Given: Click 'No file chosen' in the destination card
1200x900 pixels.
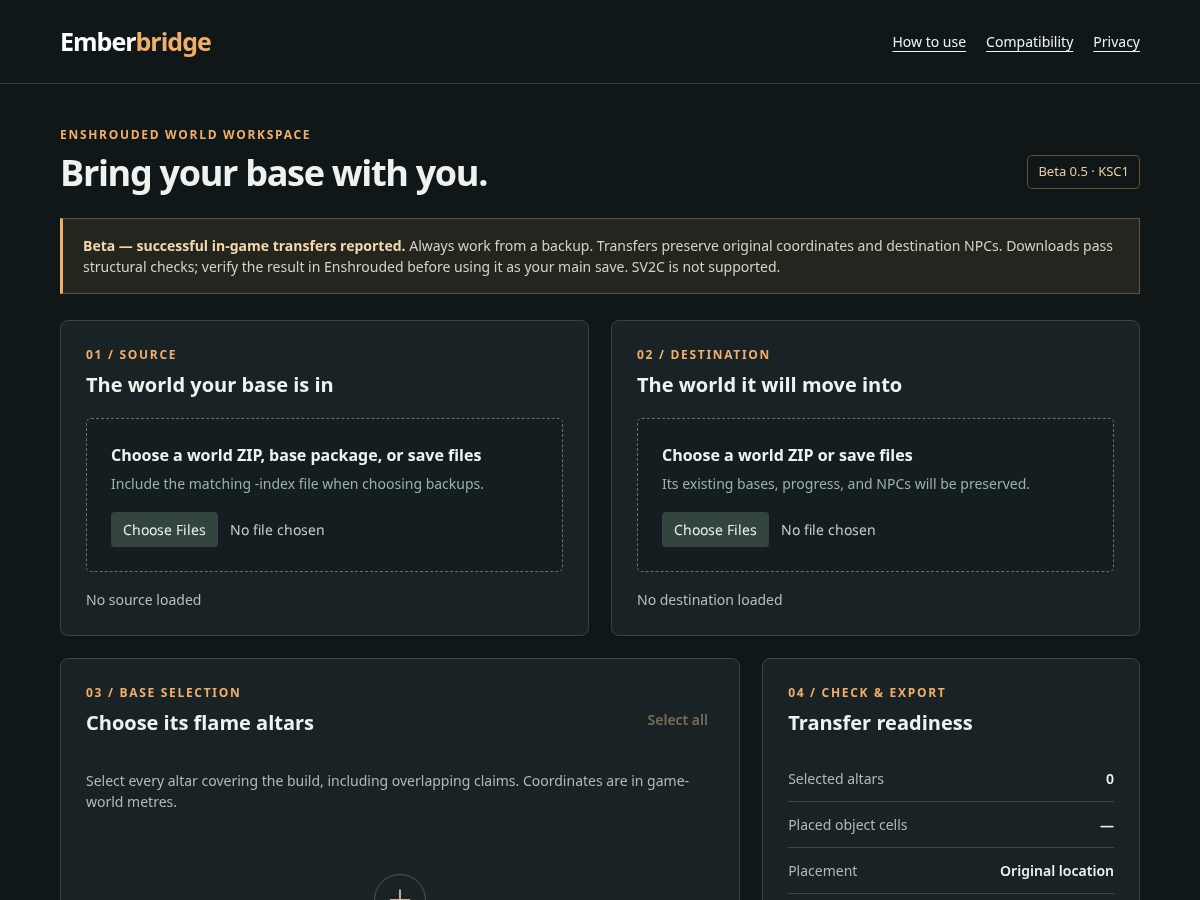Looking at the screenshot, I should click(x=828, y=530).
